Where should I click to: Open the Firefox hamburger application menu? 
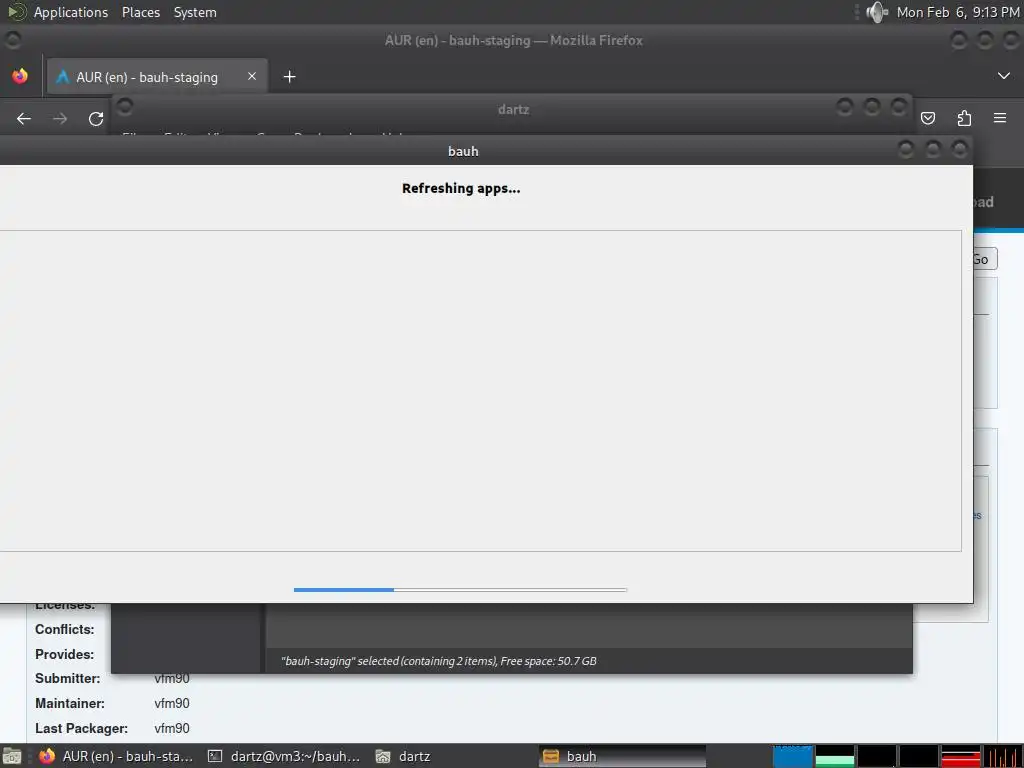pyautogui.click(x=1000, y=118)
